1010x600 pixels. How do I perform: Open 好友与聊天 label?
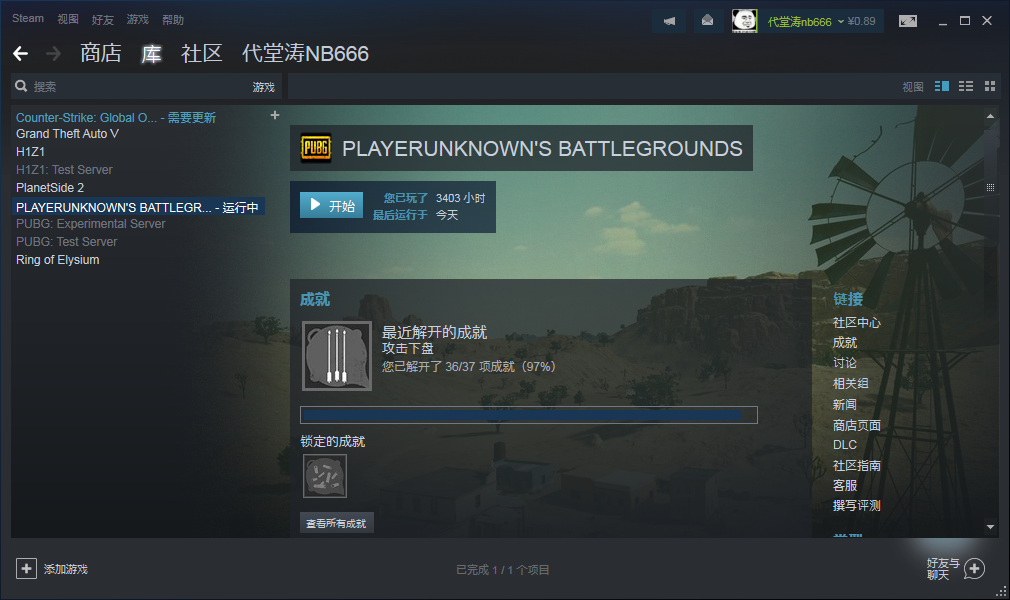[943, 569]
